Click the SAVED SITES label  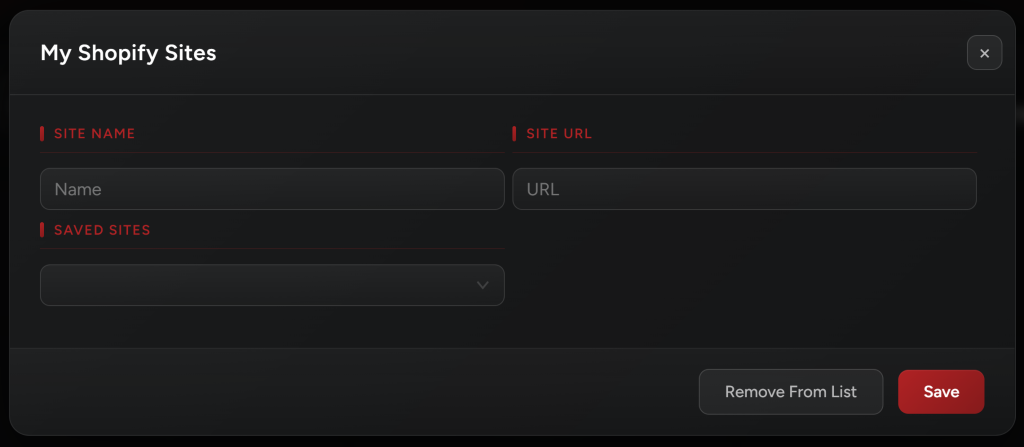[102, 230]
